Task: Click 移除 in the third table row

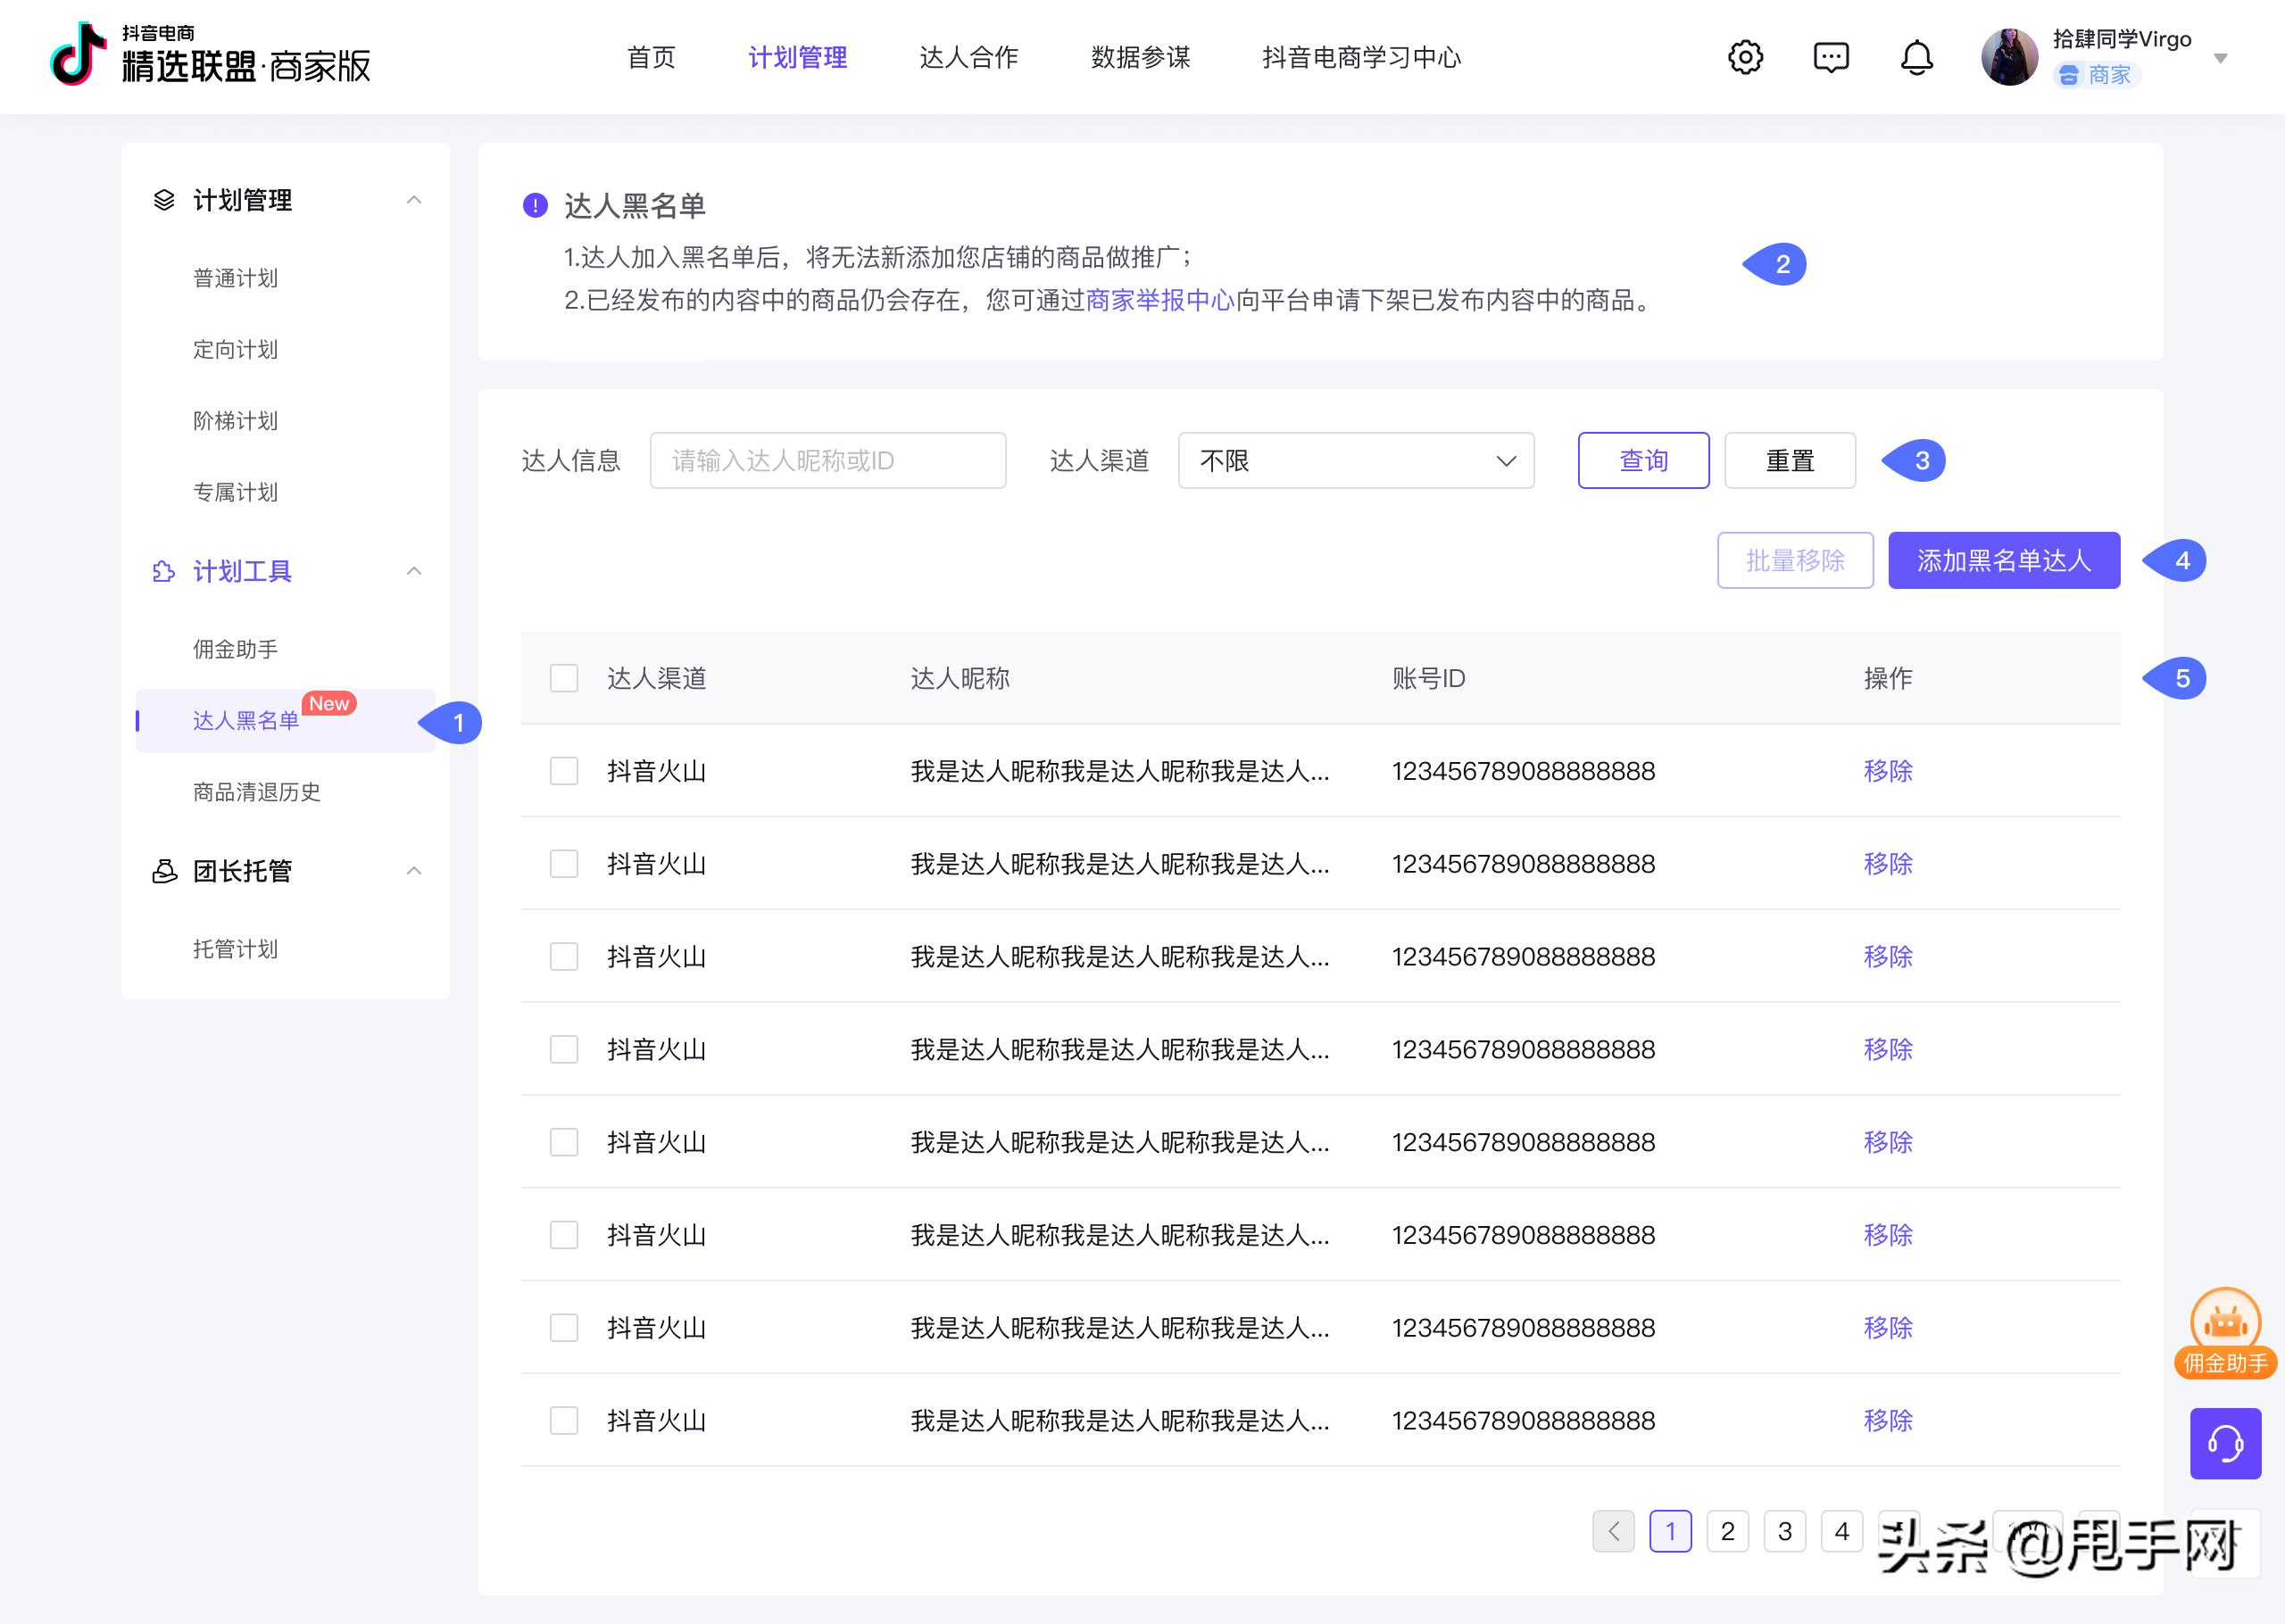Action: click(1888, 957)
